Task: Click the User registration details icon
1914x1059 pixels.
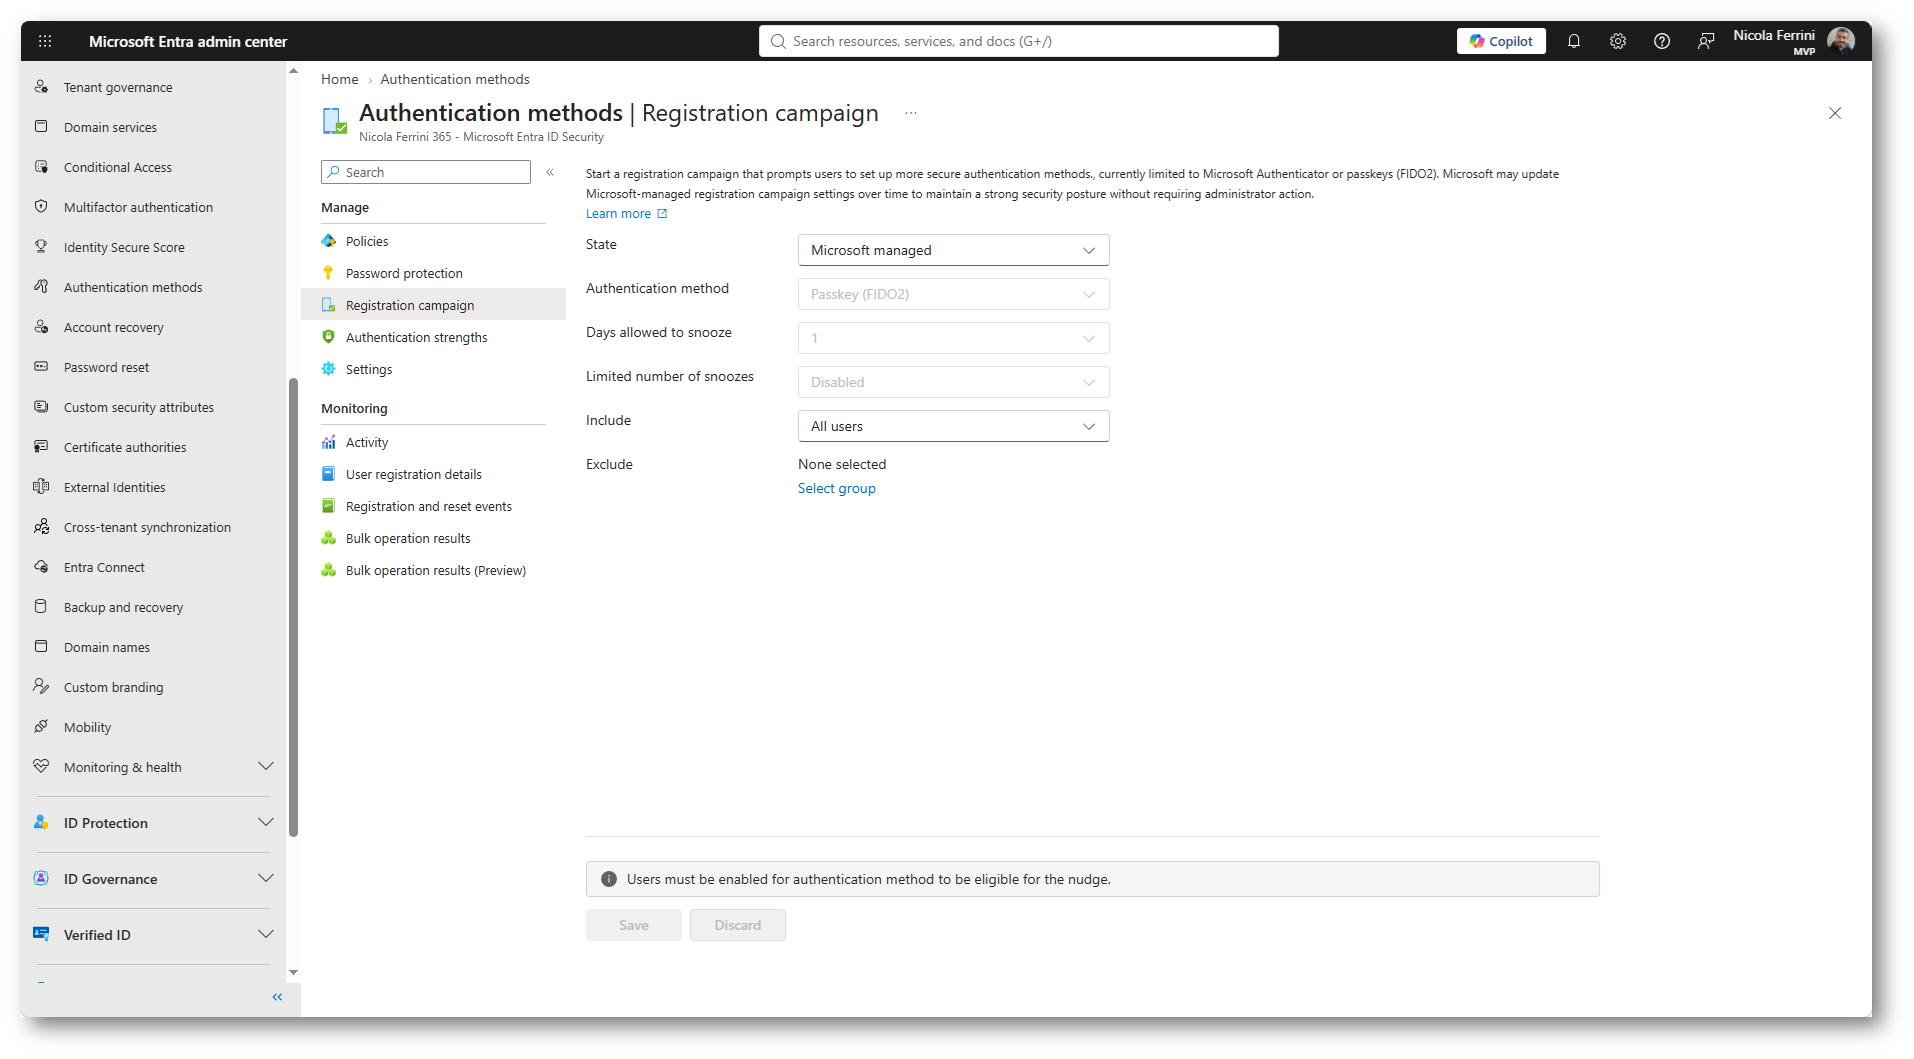Action: (328, 474)
